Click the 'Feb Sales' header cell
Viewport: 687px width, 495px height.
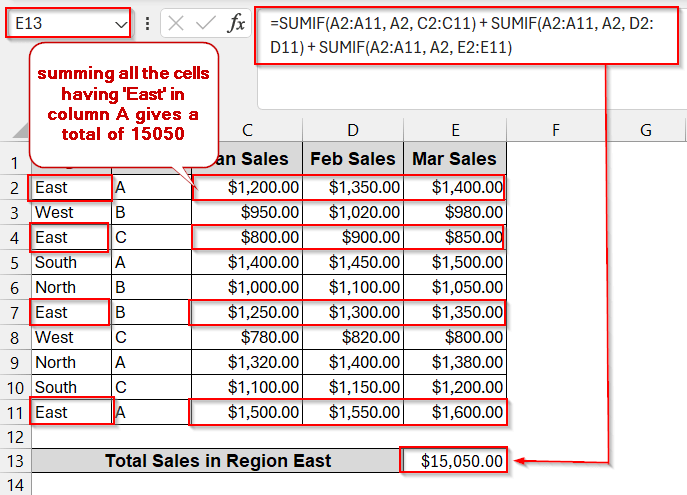[x=353, y=159]
